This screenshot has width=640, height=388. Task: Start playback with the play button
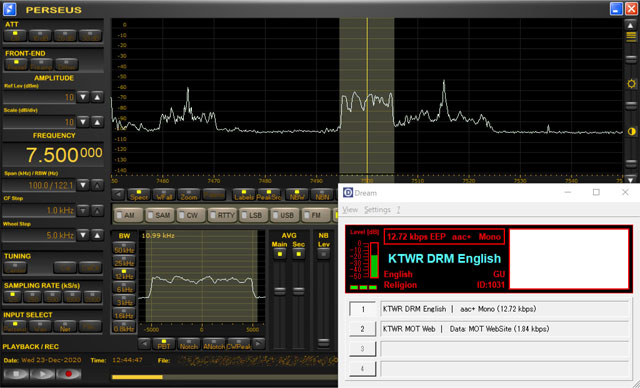(42, 374)
